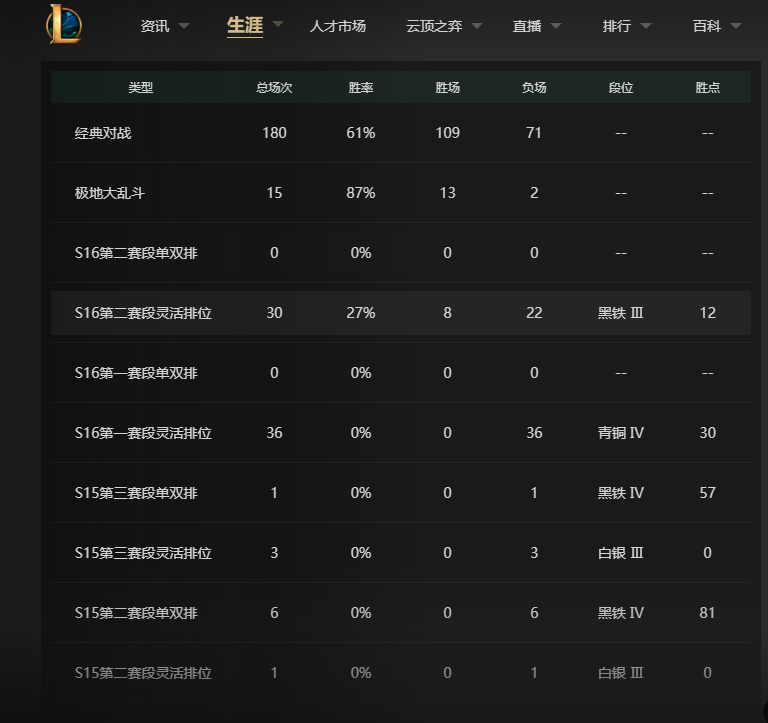Click the 总场次 column header

pyautogui.click(x=274, y=88)
